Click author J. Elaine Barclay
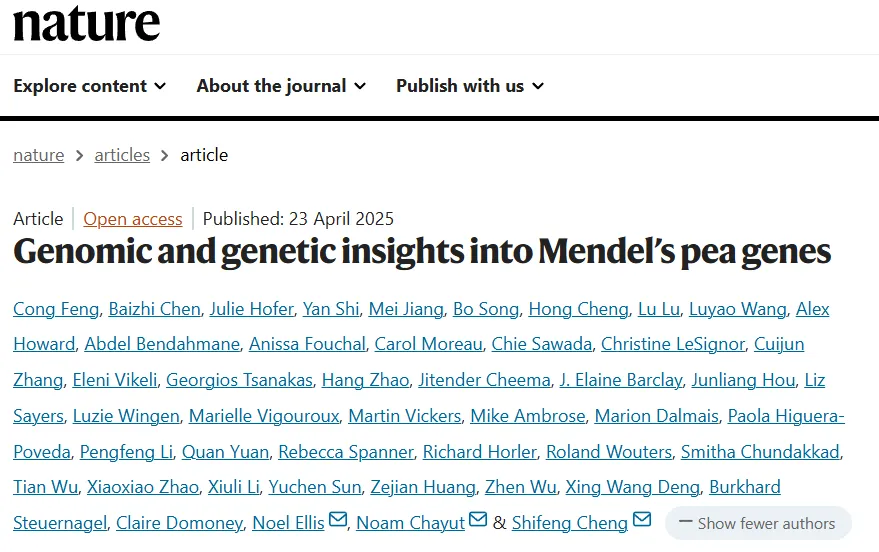Viewport: 879px width, 552px height. (x=621, y=380)
